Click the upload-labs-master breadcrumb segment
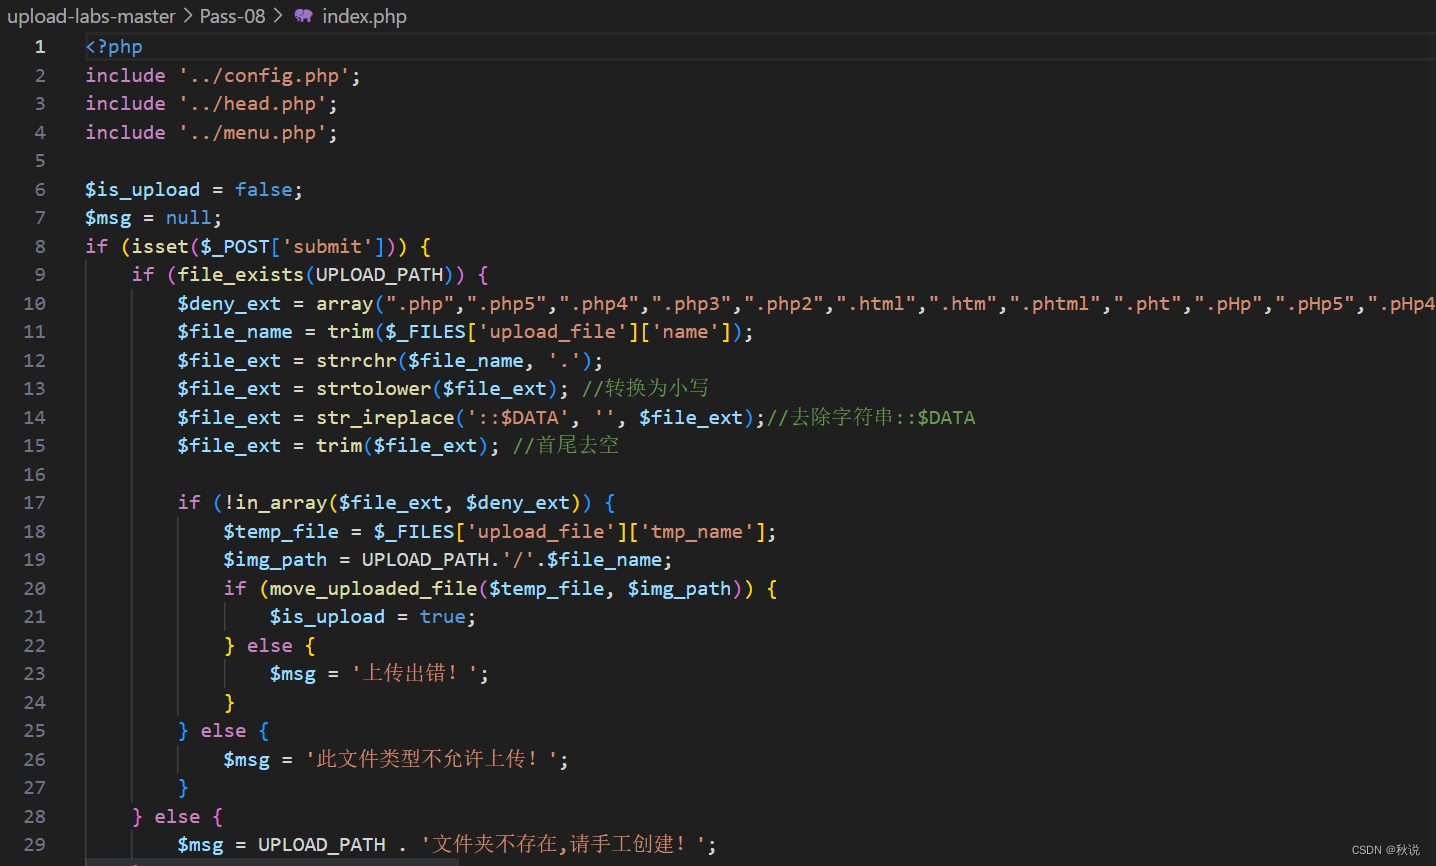Image resolution: width=1436 pixels, height=866 pixels. (91, 16)
